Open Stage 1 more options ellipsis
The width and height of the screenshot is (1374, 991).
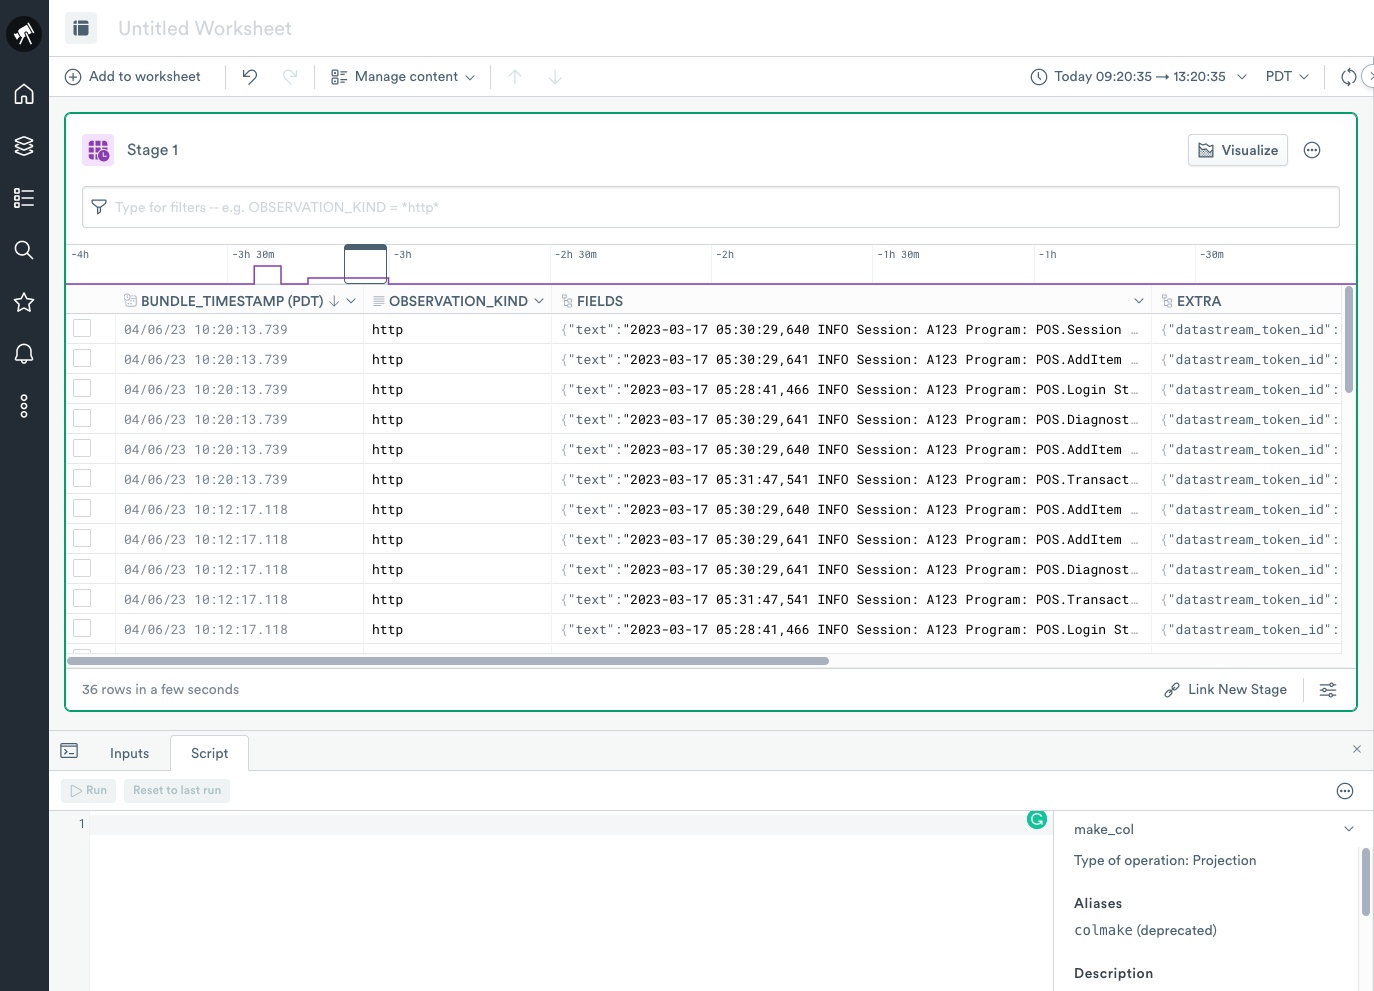(x=1312, y=150)
